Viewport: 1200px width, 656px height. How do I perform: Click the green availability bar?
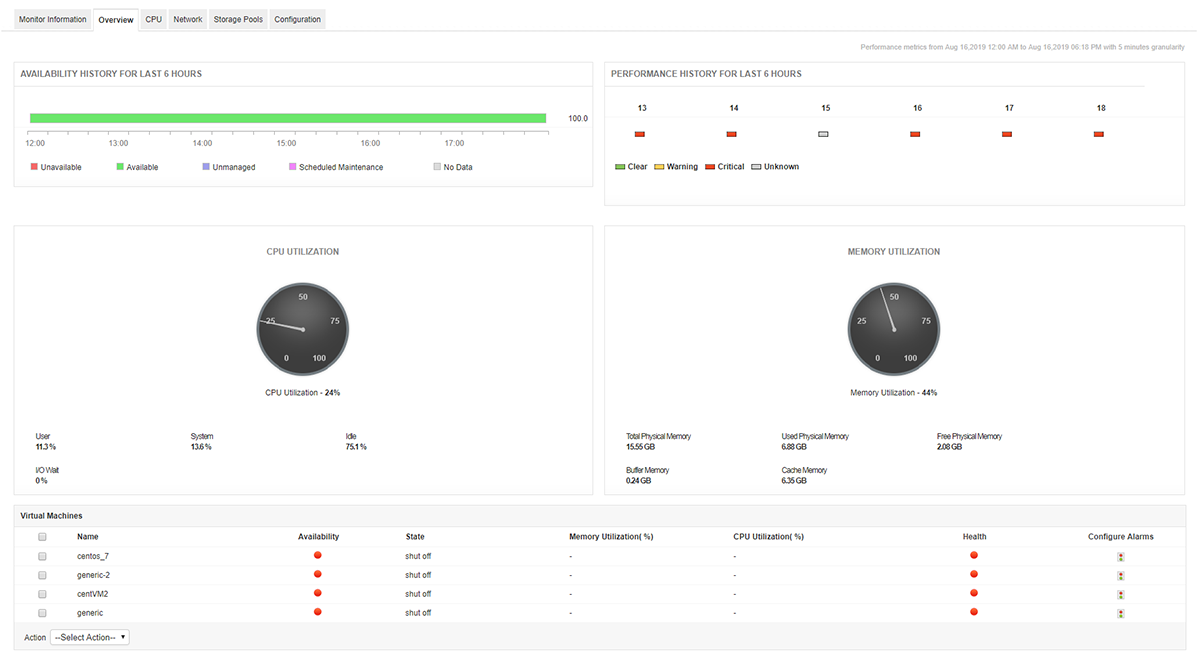tap(288, 117)
